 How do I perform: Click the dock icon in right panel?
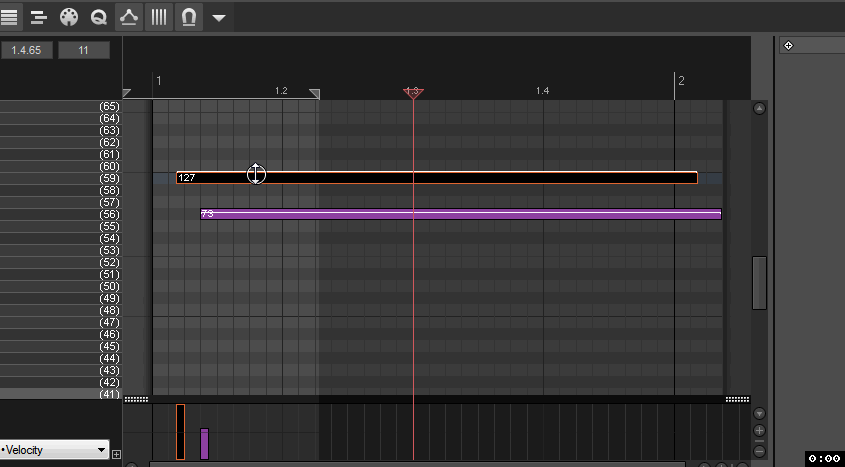788,45
